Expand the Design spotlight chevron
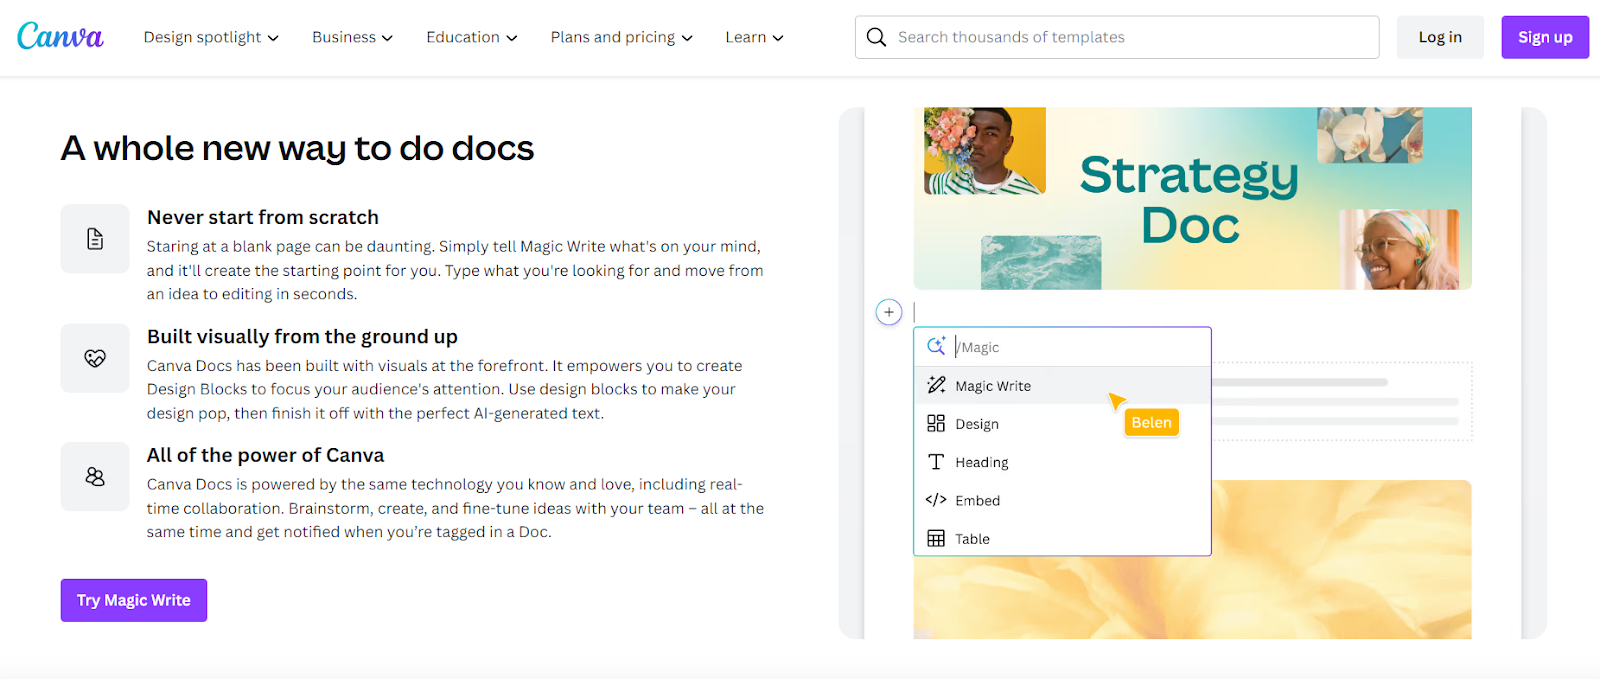 click(273, 38)
